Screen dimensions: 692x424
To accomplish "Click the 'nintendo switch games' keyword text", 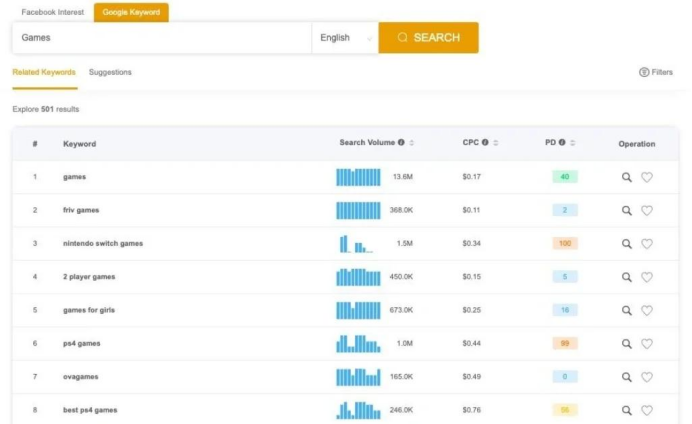I will [103, 244].
